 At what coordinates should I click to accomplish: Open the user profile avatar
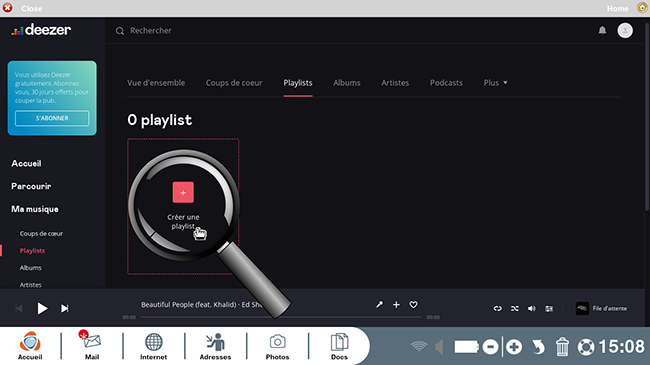point(625,30)
